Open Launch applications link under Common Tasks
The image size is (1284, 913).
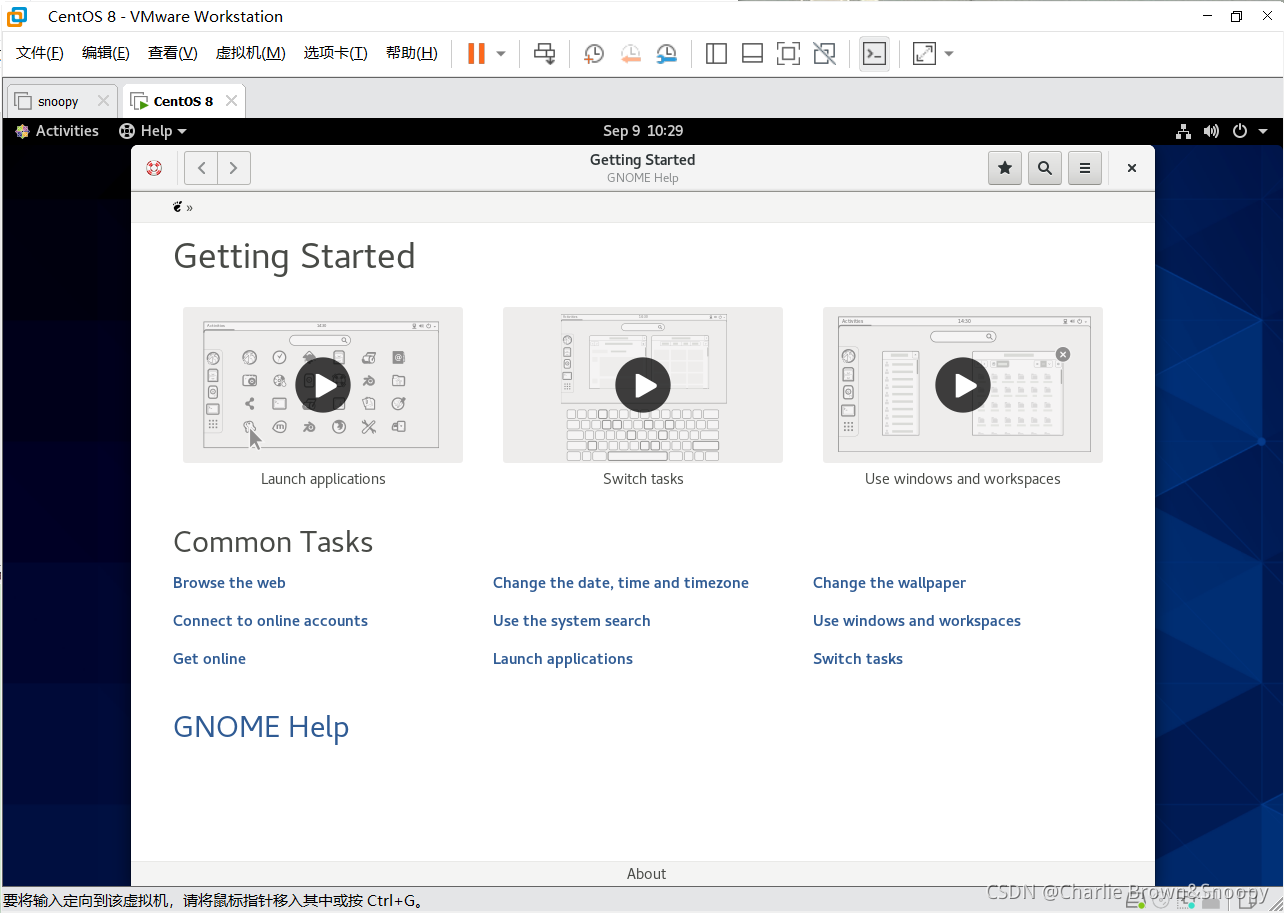pos(562,659)
